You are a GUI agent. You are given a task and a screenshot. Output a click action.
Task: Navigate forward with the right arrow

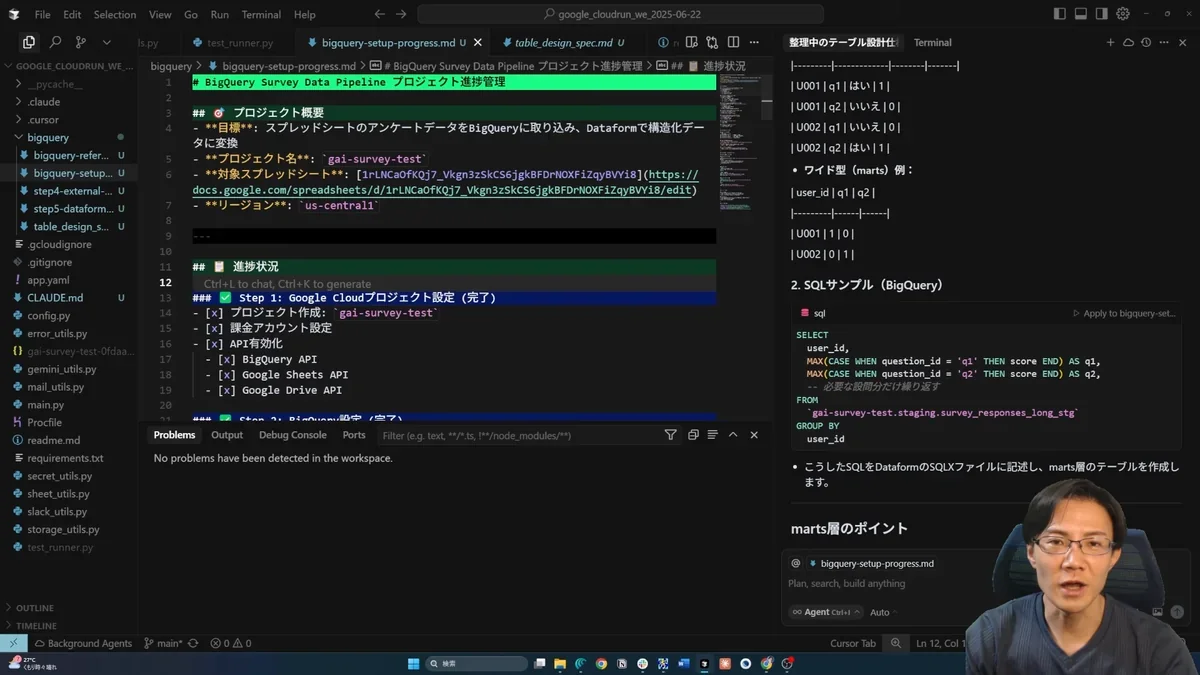coord(401,14)
